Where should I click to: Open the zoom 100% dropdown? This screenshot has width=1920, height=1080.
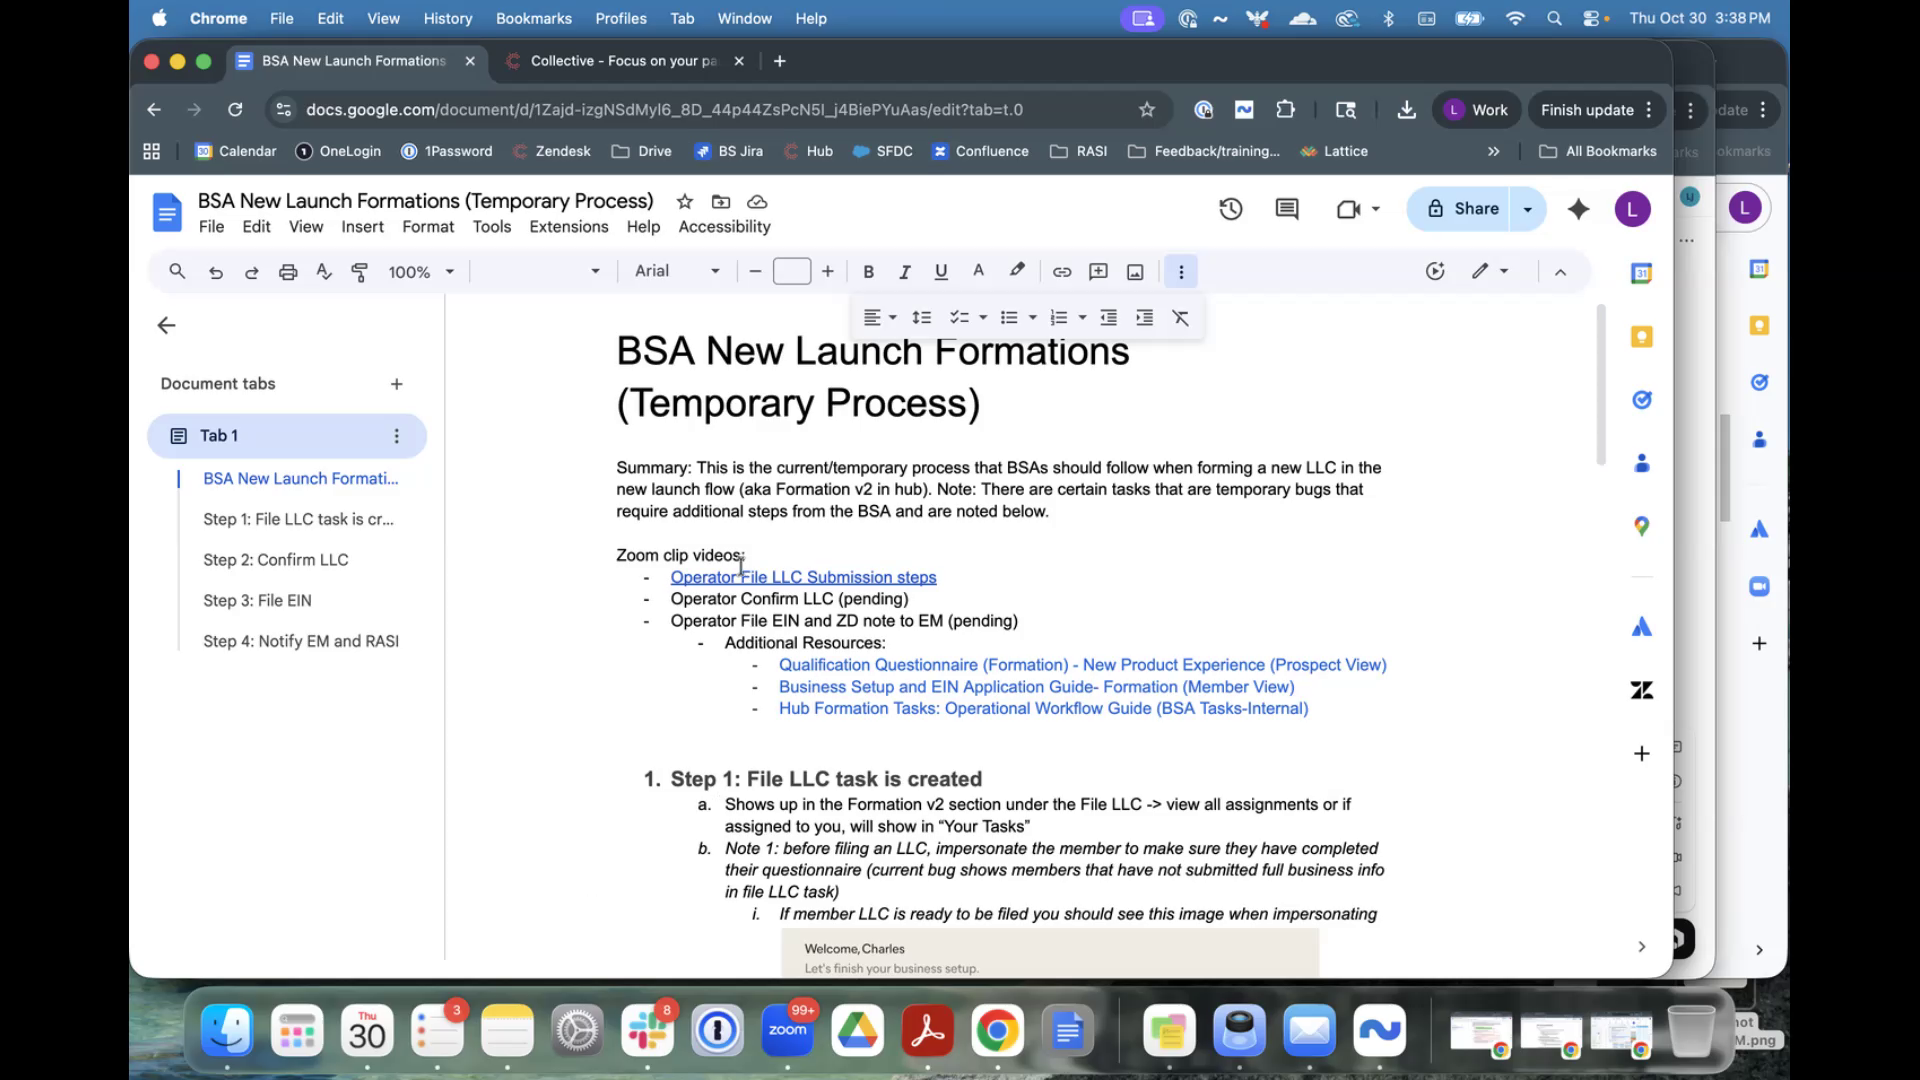click(421, 272)
